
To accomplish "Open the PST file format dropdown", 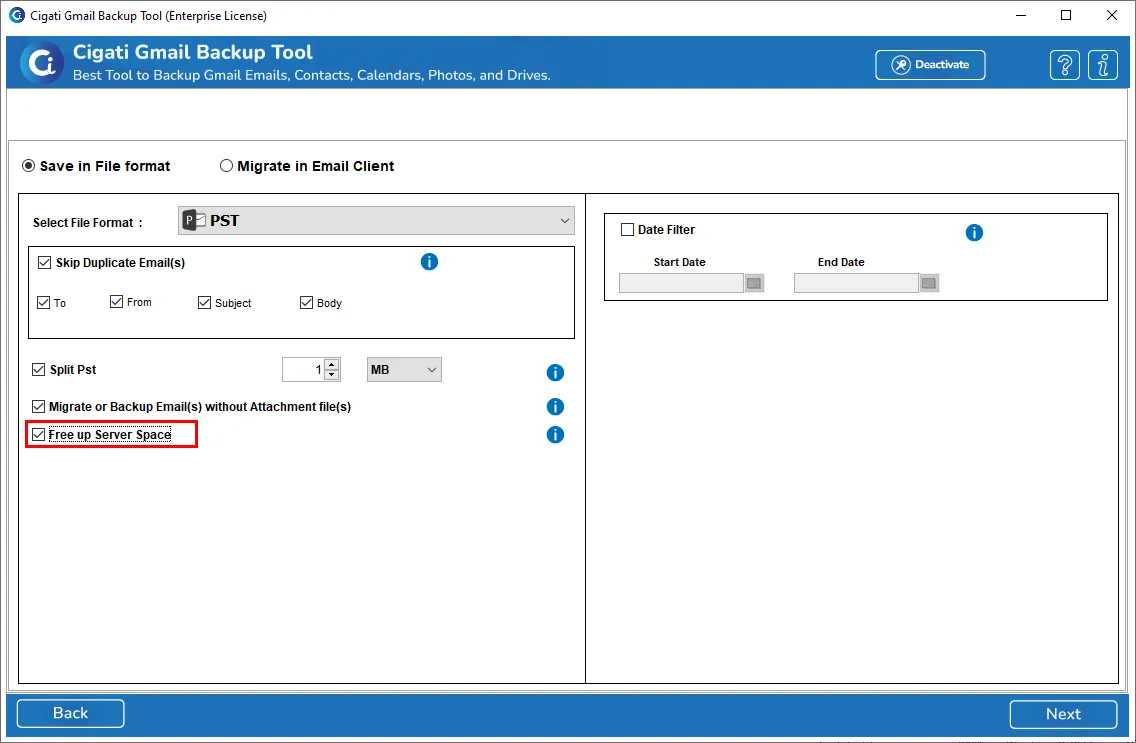I will coord(376,220).
